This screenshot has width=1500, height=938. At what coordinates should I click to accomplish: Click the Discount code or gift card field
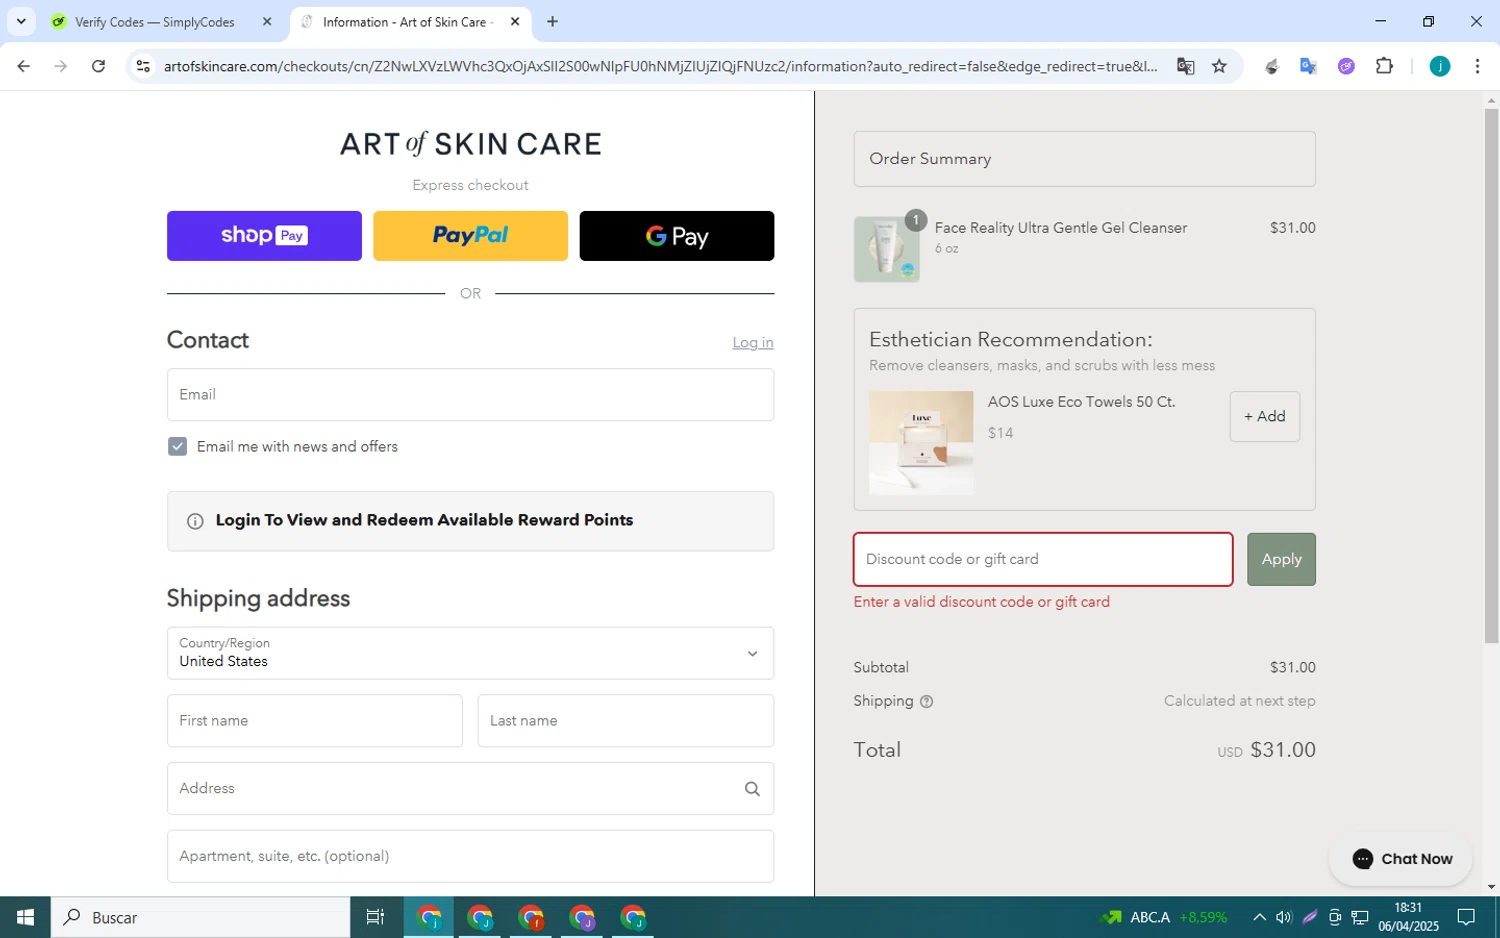point(1043,559)
